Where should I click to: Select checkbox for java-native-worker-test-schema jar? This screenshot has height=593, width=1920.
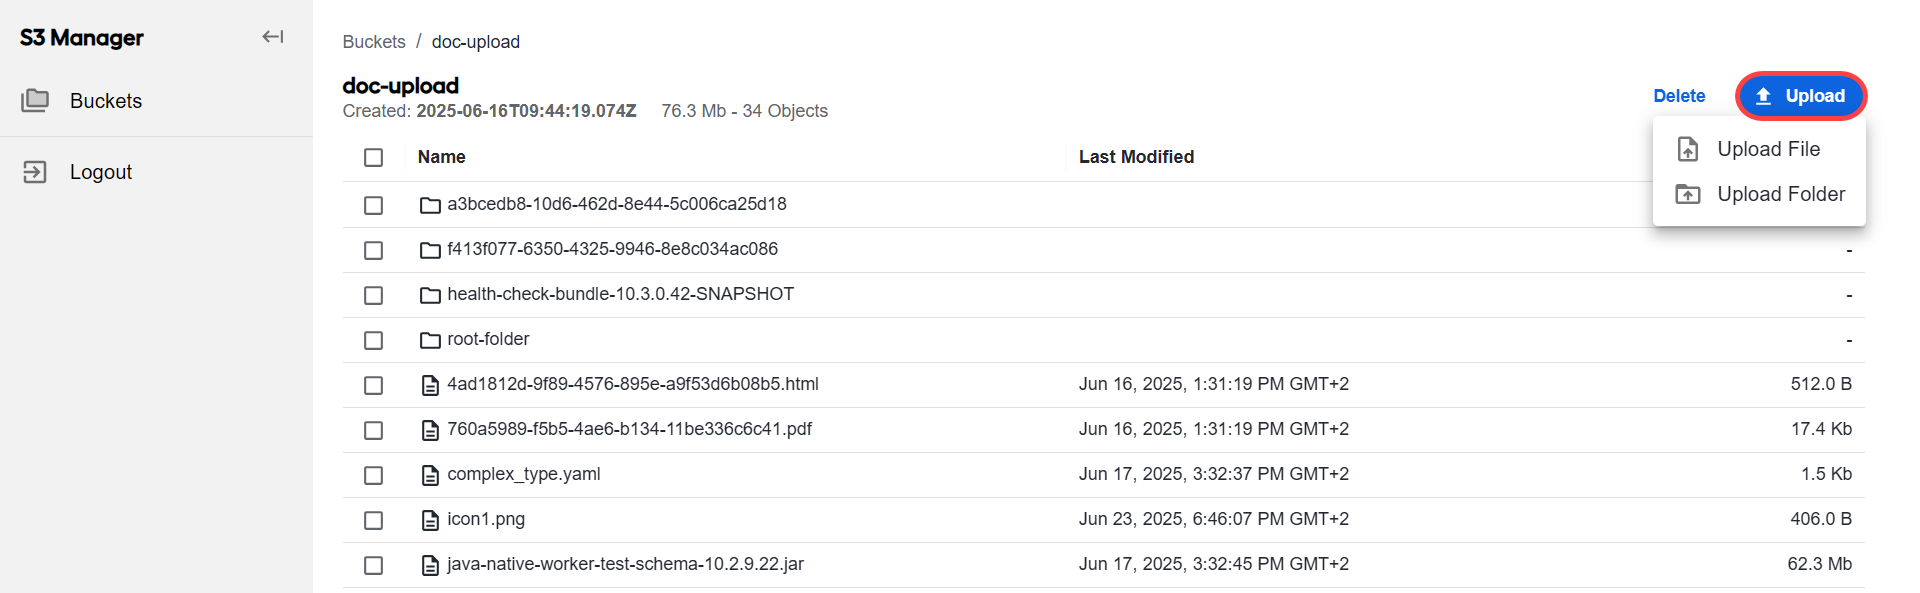click(373, 565)
